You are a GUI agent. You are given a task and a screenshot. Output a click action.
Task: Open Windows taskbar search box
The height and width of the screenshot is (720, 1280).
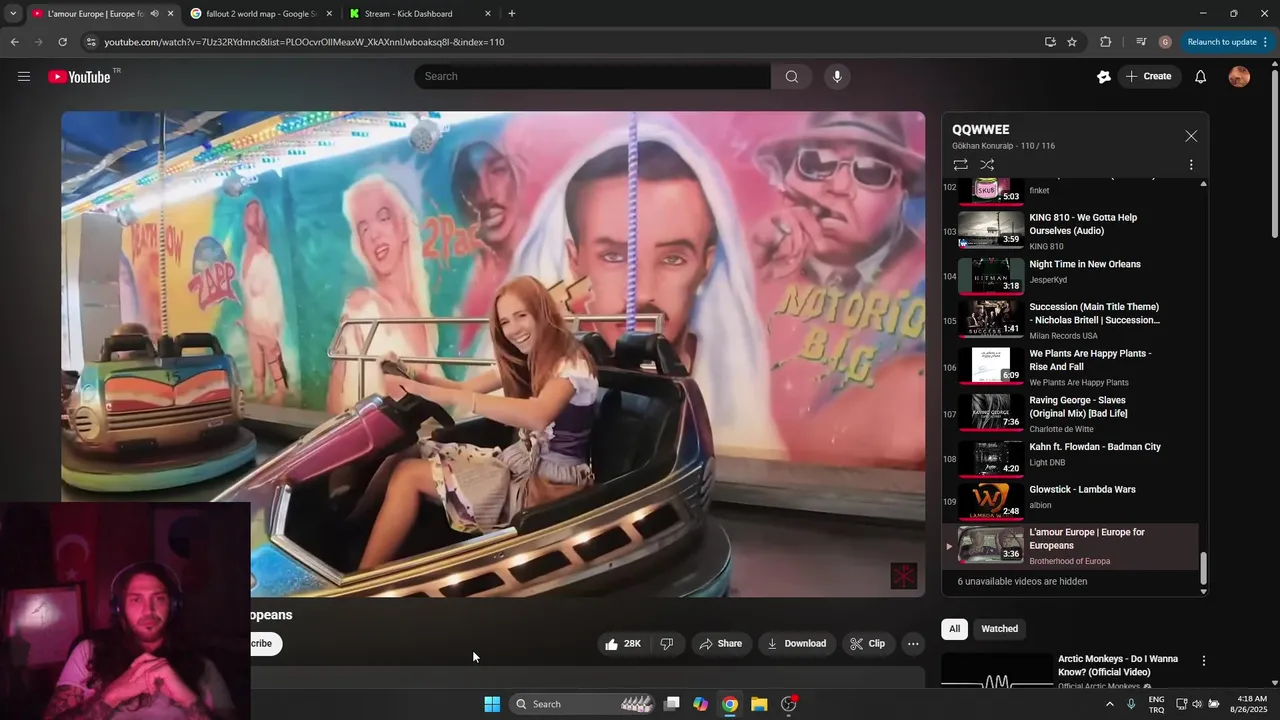click(x=584, y=704)
